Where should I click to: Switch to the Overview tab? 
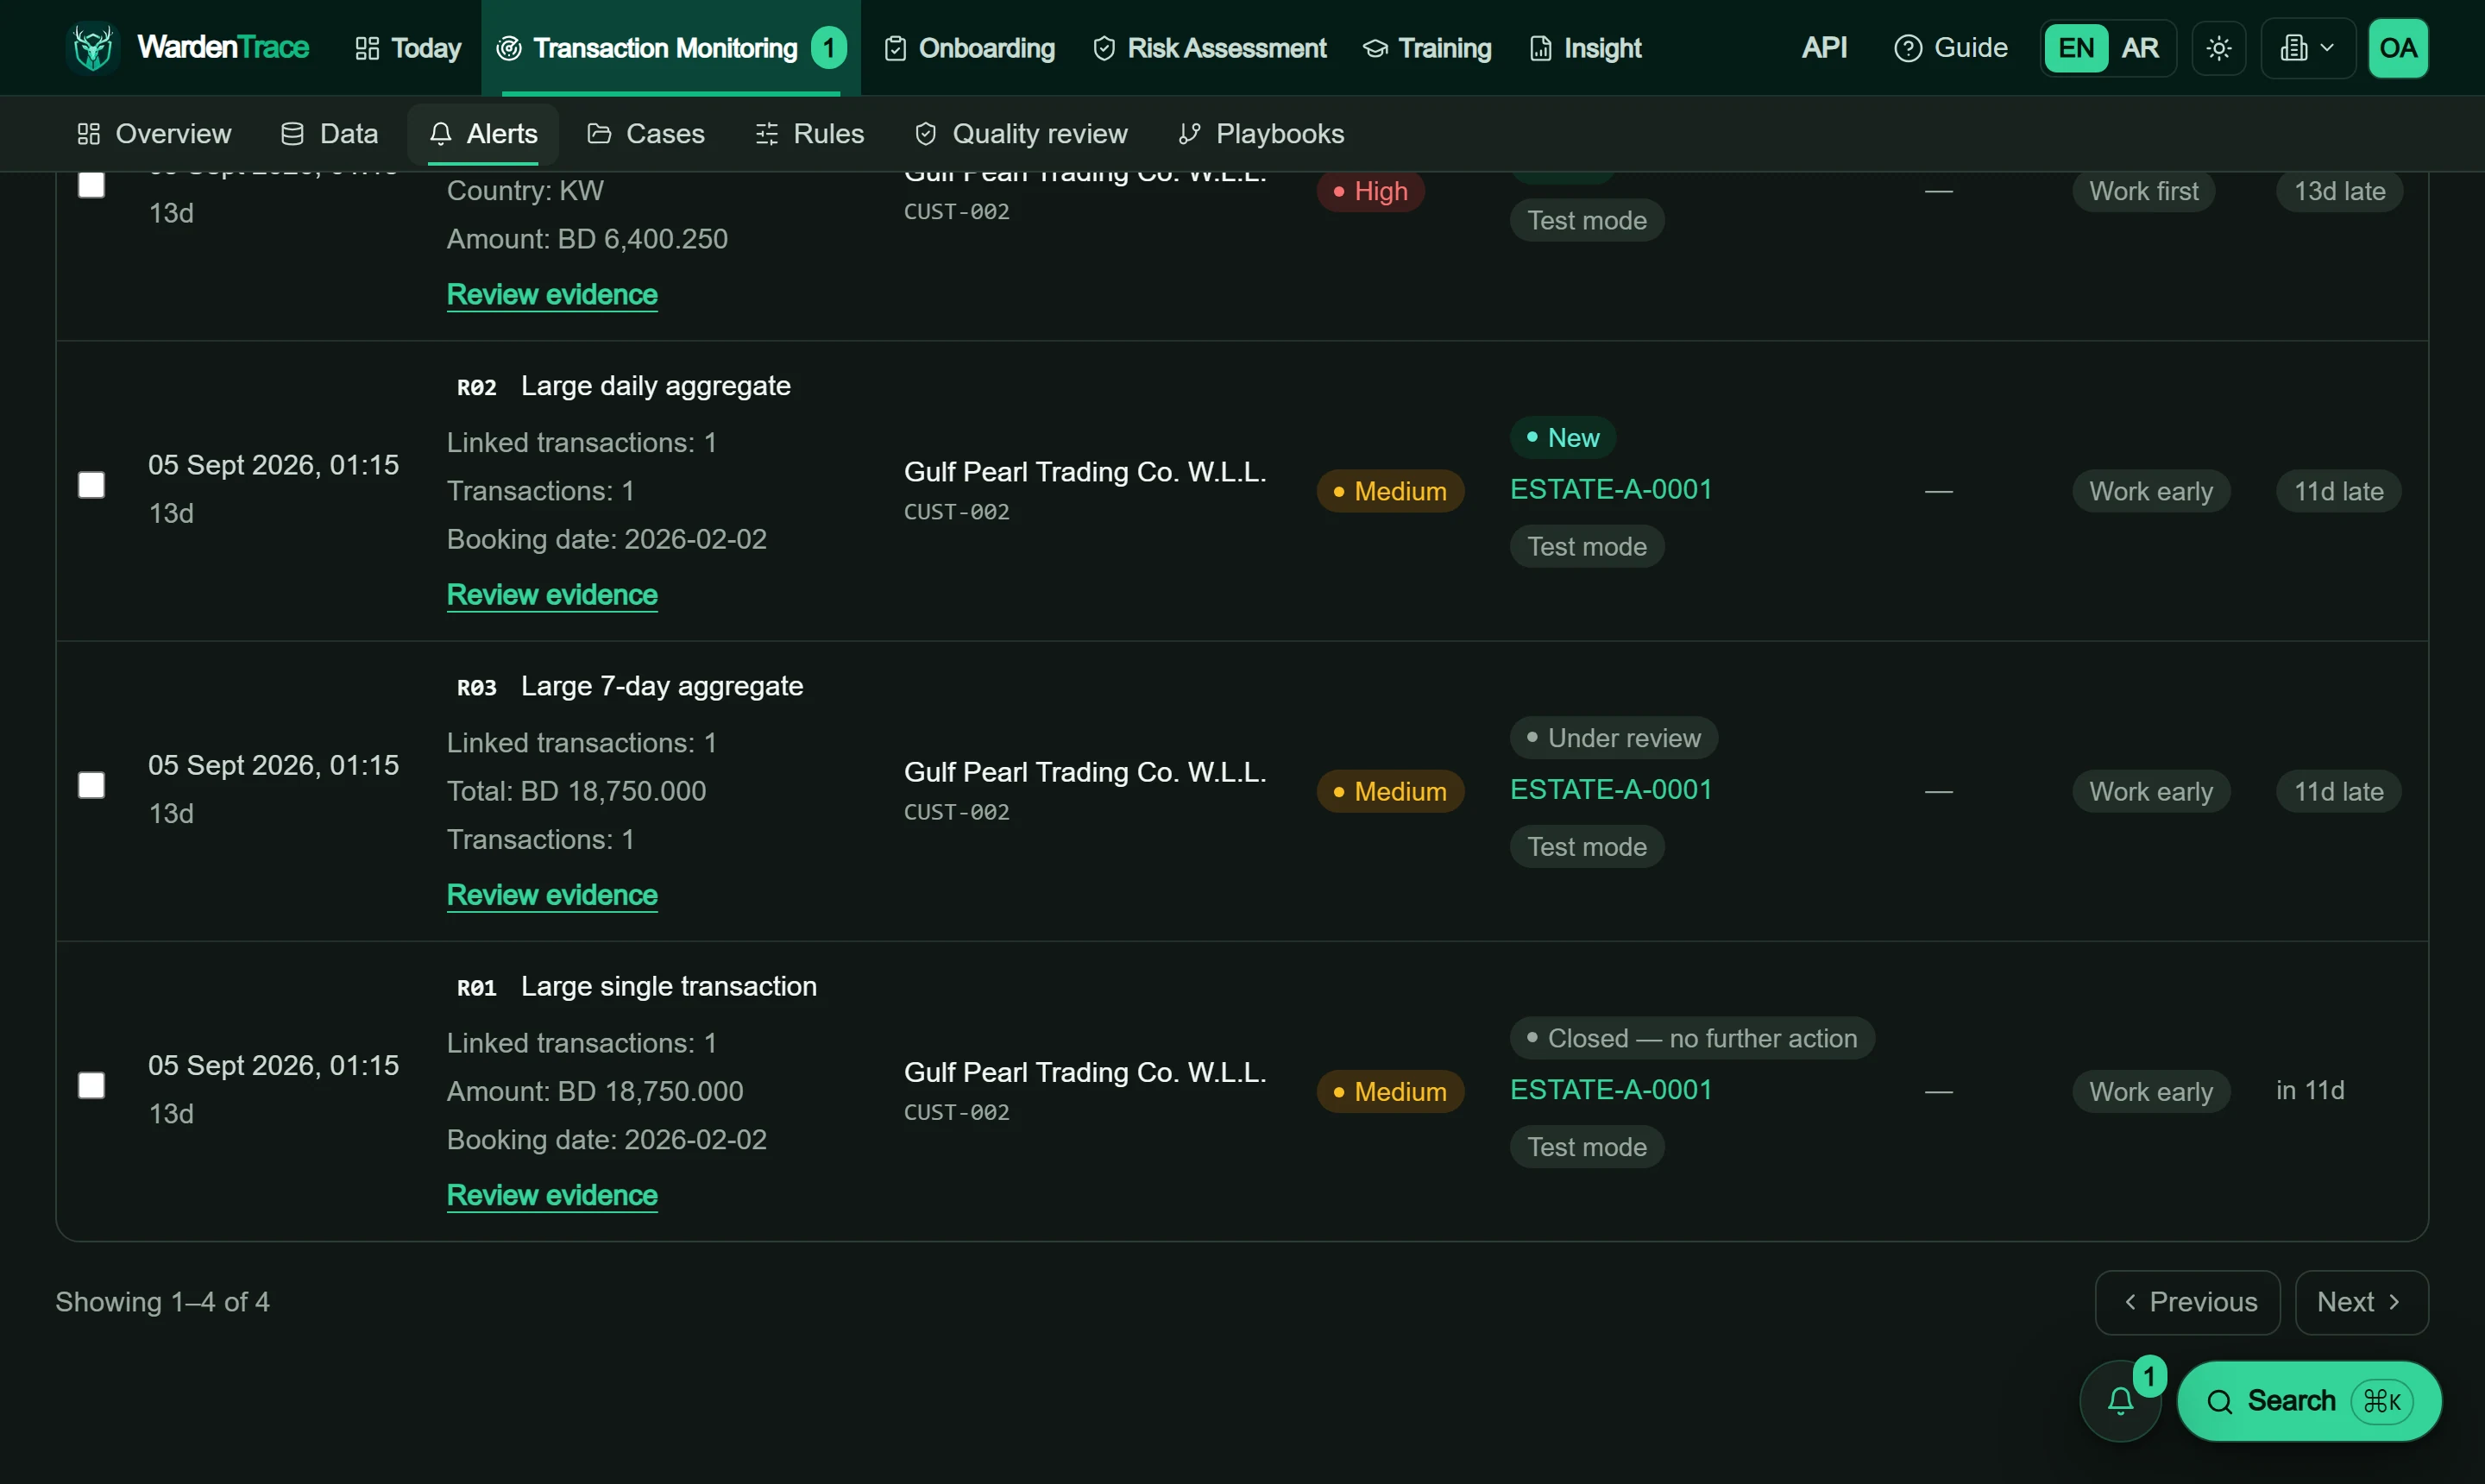pyautogui.click(x=154, y=134)
